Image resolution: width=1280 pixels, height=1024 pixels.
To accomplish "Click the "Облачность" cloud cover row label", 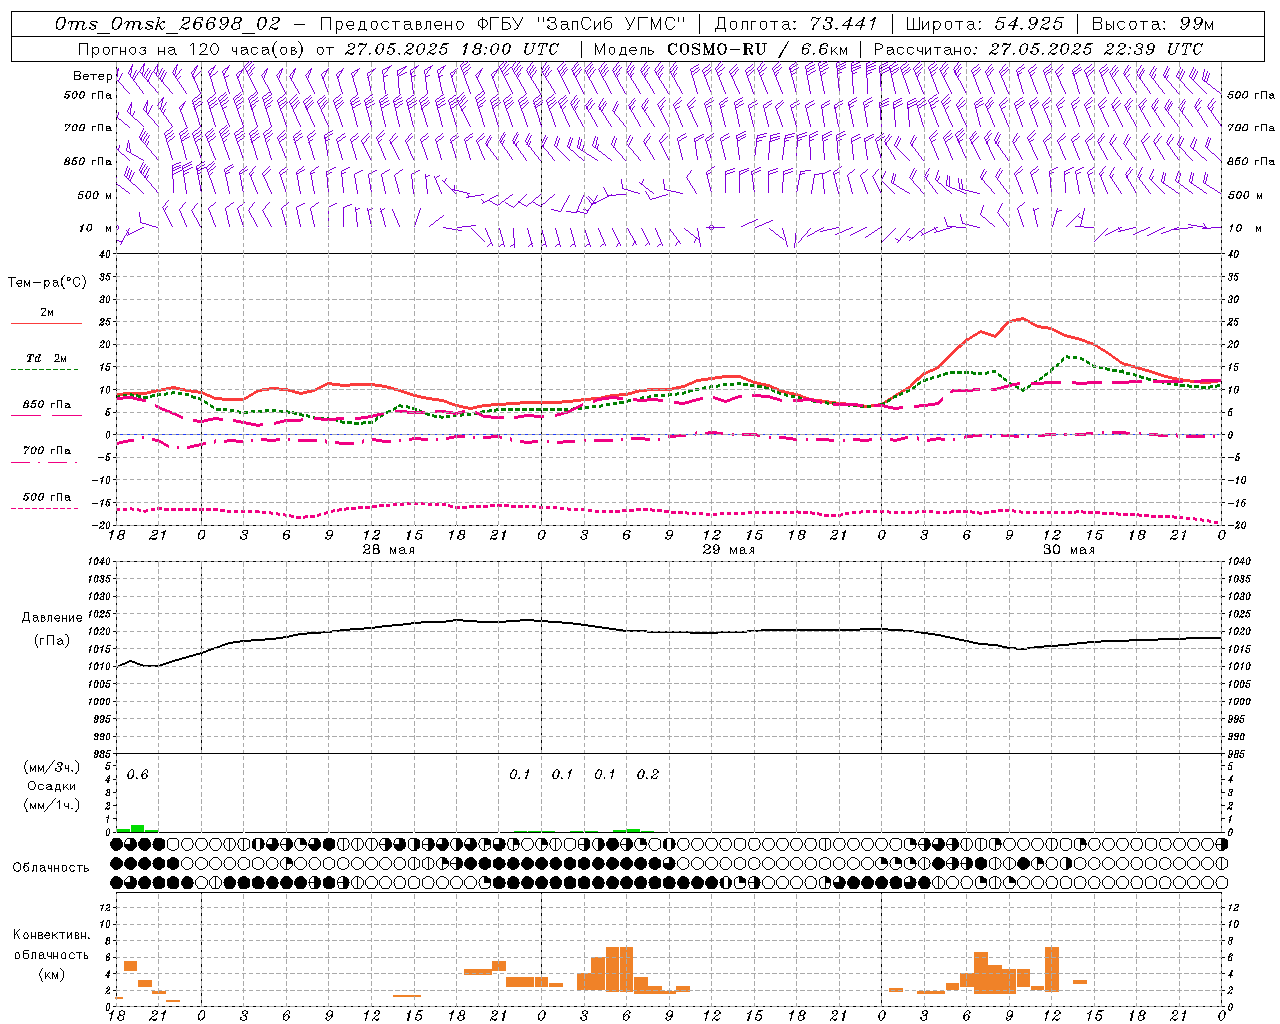I will click(51, 867).
